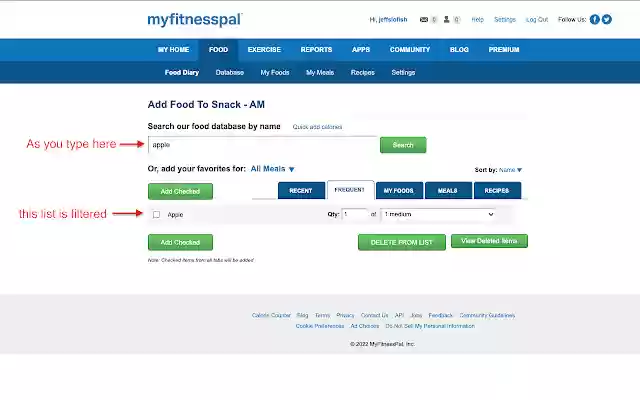Open the Blog menu

tap(459, 50)
